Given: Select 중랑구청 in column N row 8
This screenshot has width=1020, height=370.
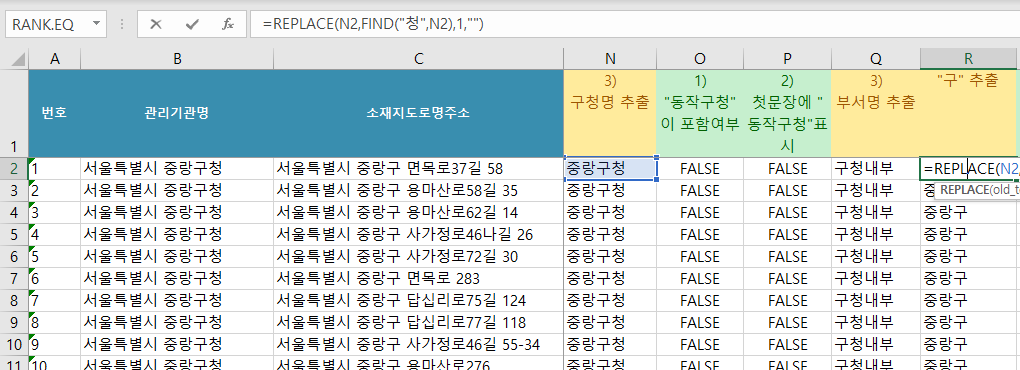Looking at the screenshot, I should 610,301.
